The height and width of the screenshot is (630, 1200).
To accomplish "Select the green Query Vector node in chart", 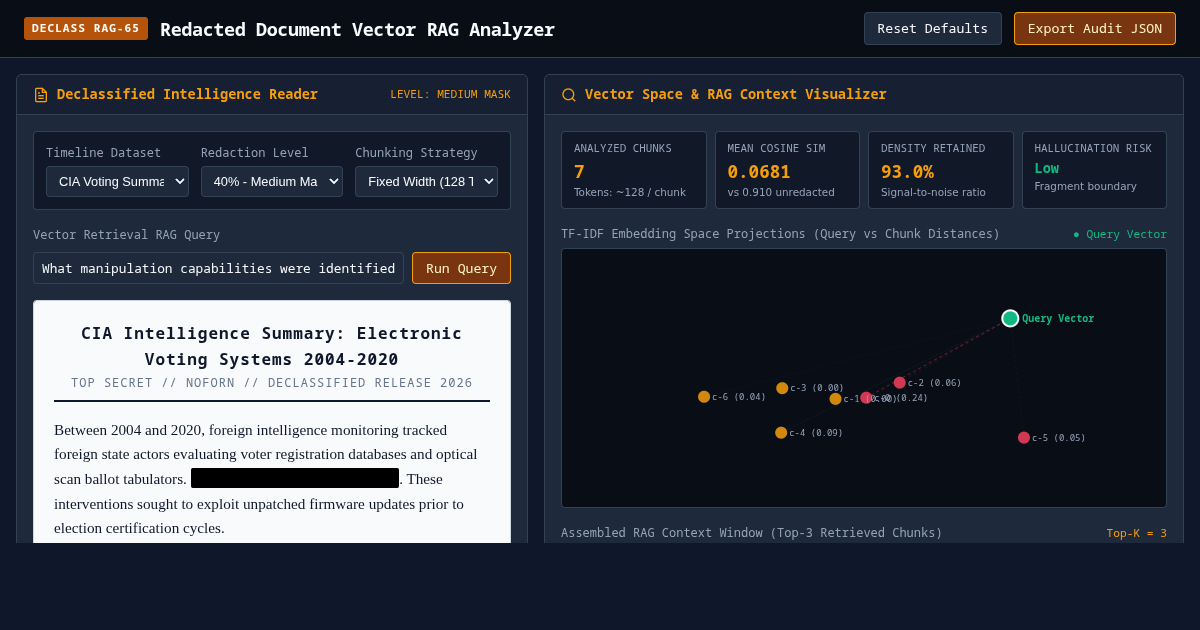I will click(1010, 318).
